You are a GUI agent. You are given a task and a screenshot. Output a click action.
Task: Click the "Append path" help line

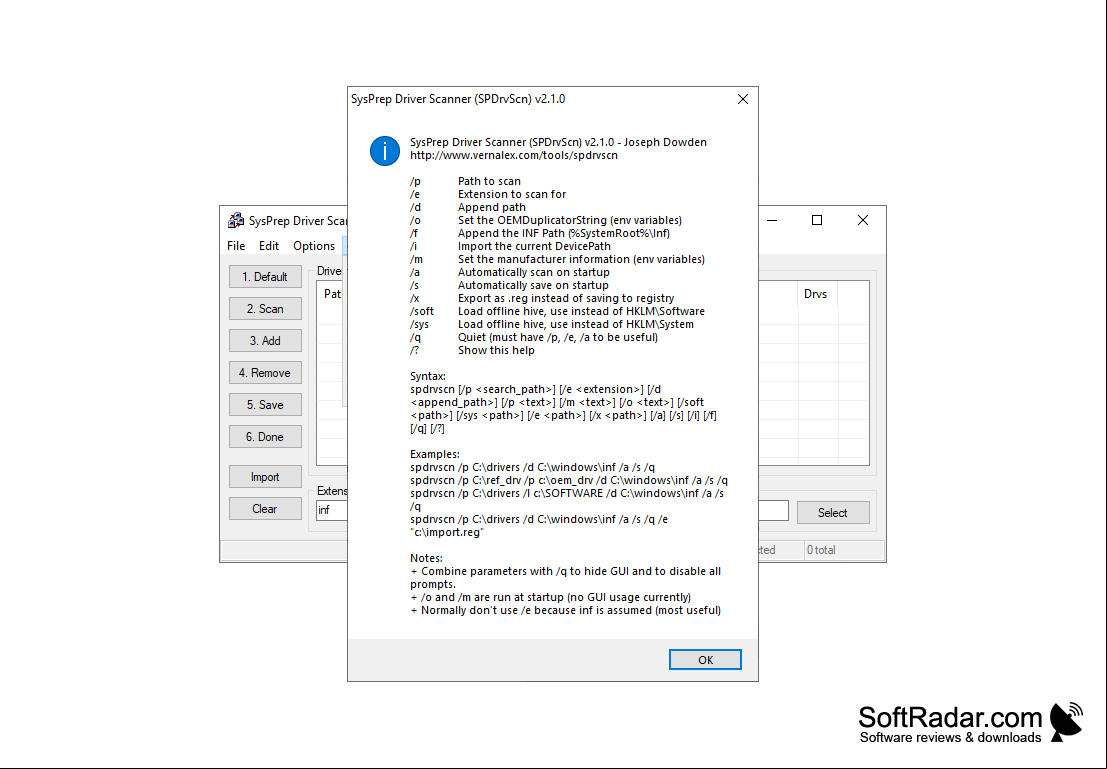pos(492,208)
